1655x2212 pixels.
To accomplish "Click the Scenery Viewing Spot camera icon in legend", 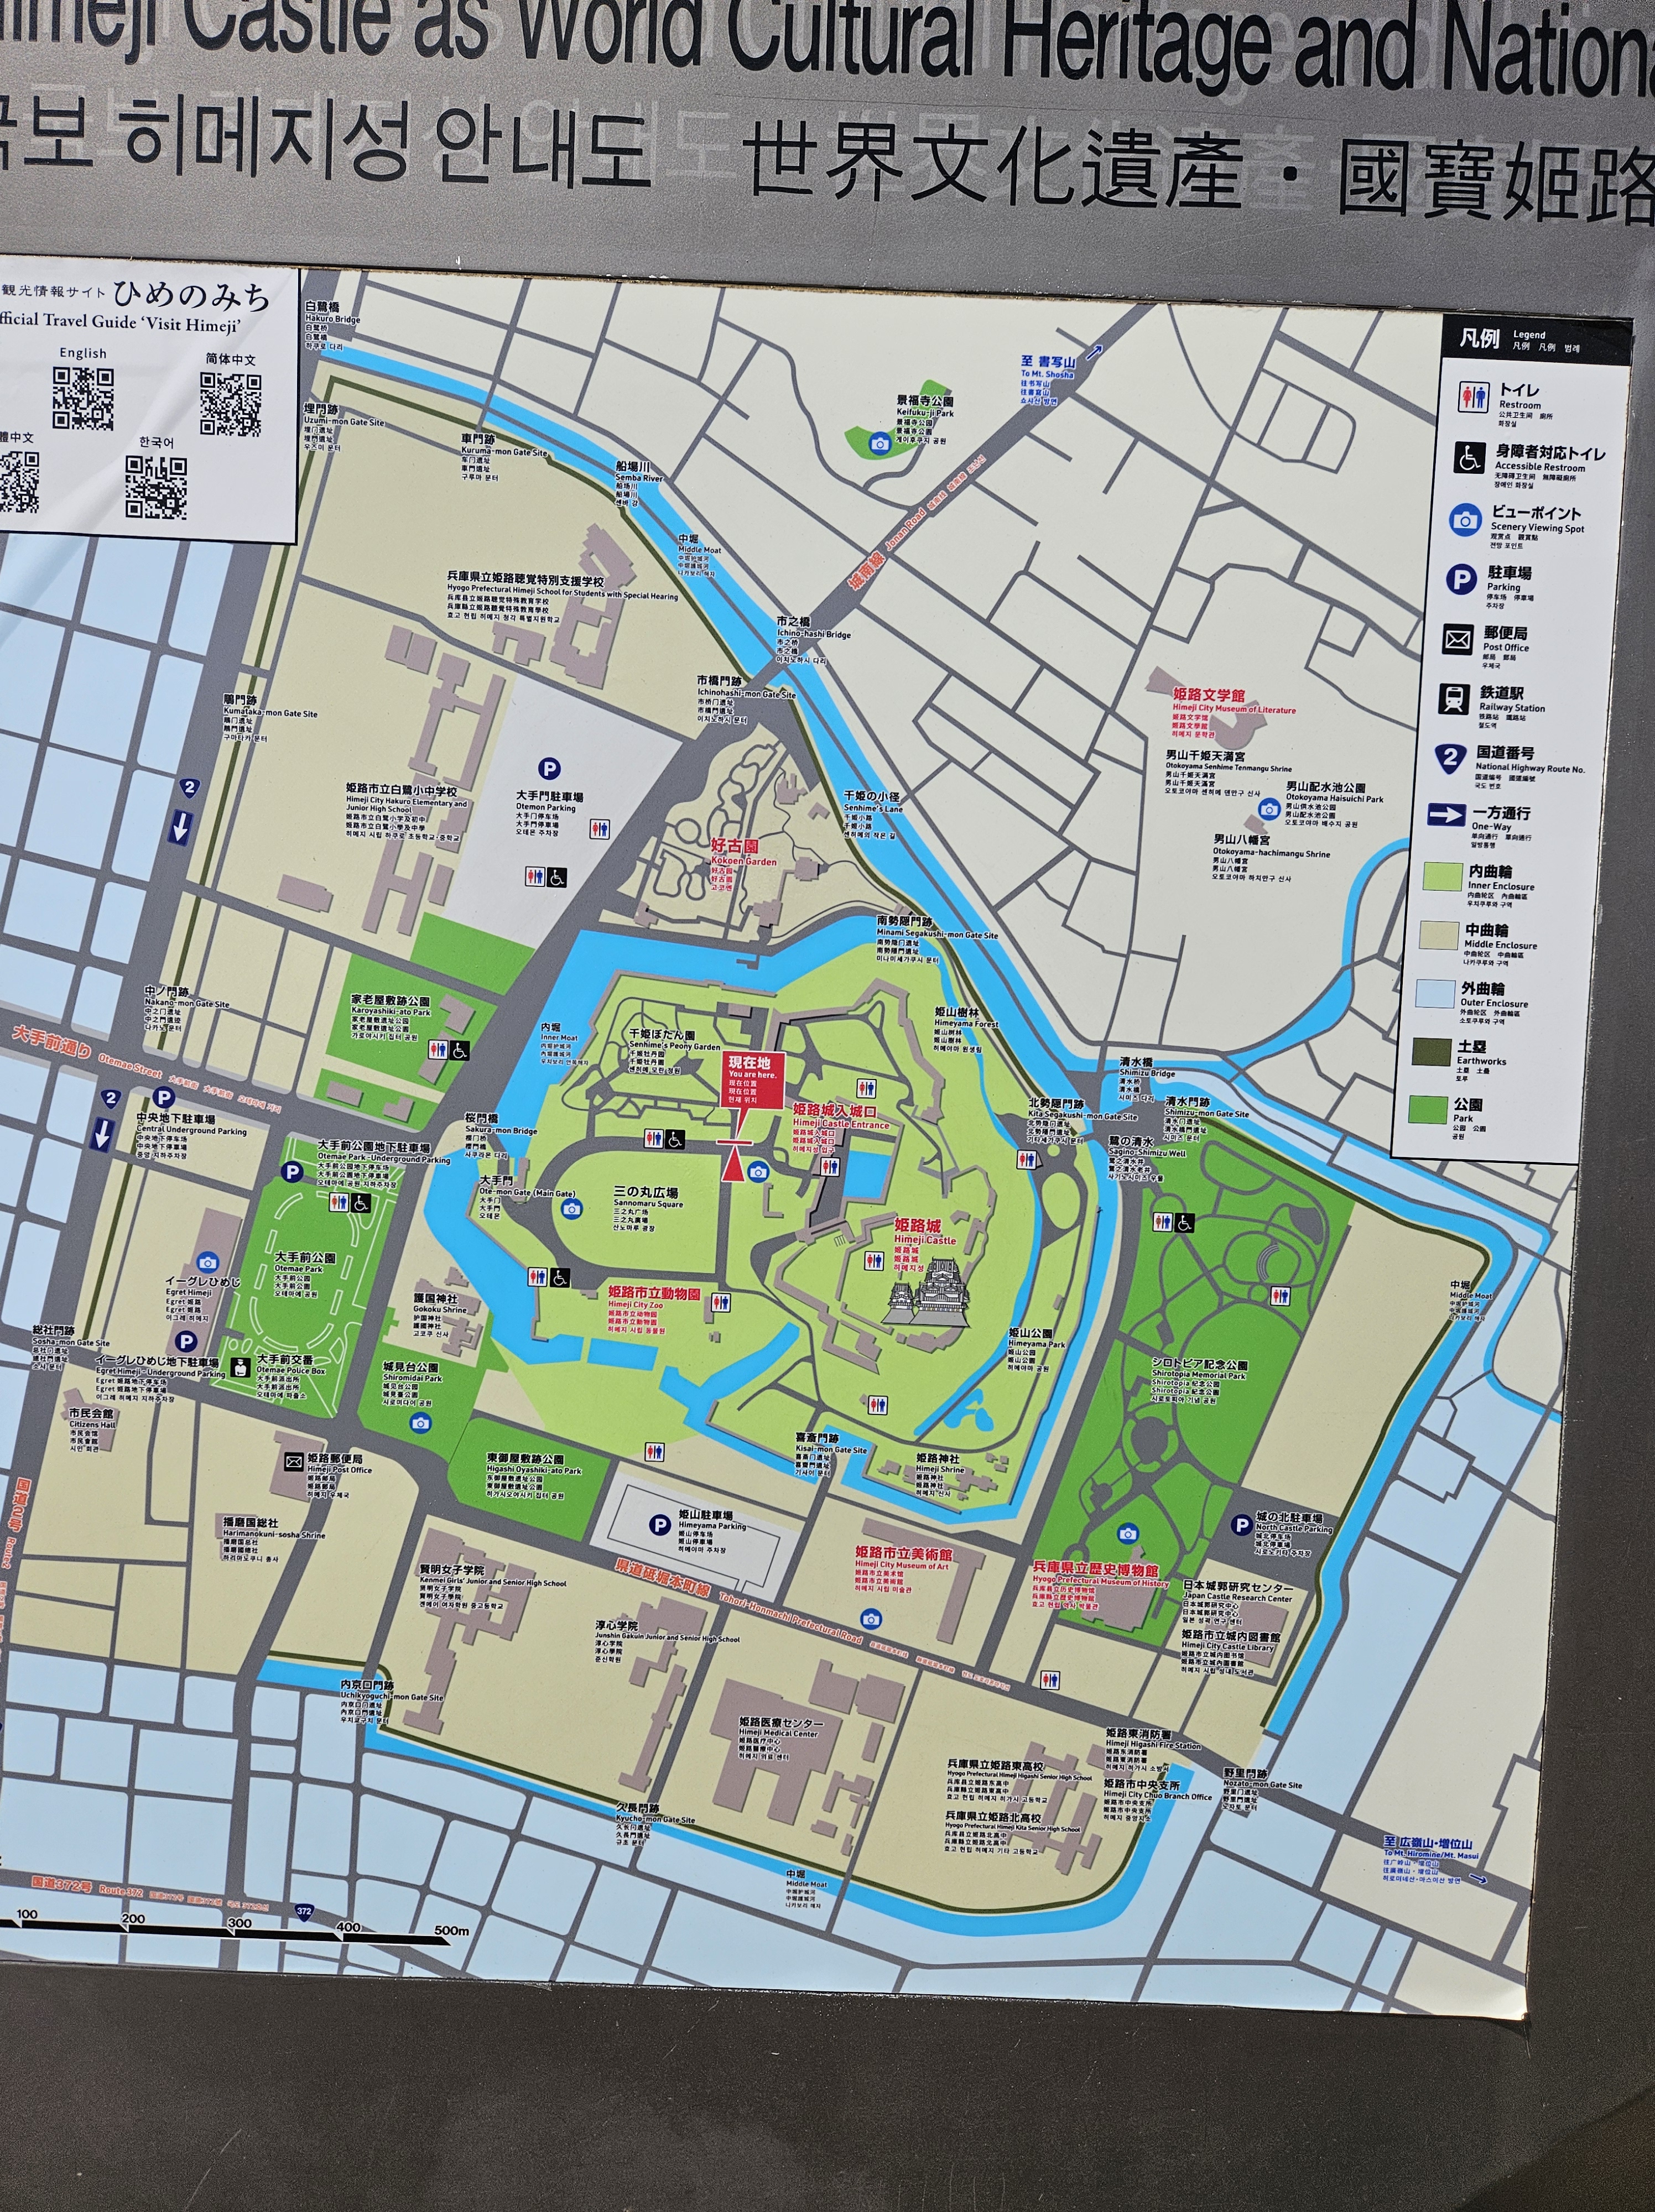I will point(1465,520).
